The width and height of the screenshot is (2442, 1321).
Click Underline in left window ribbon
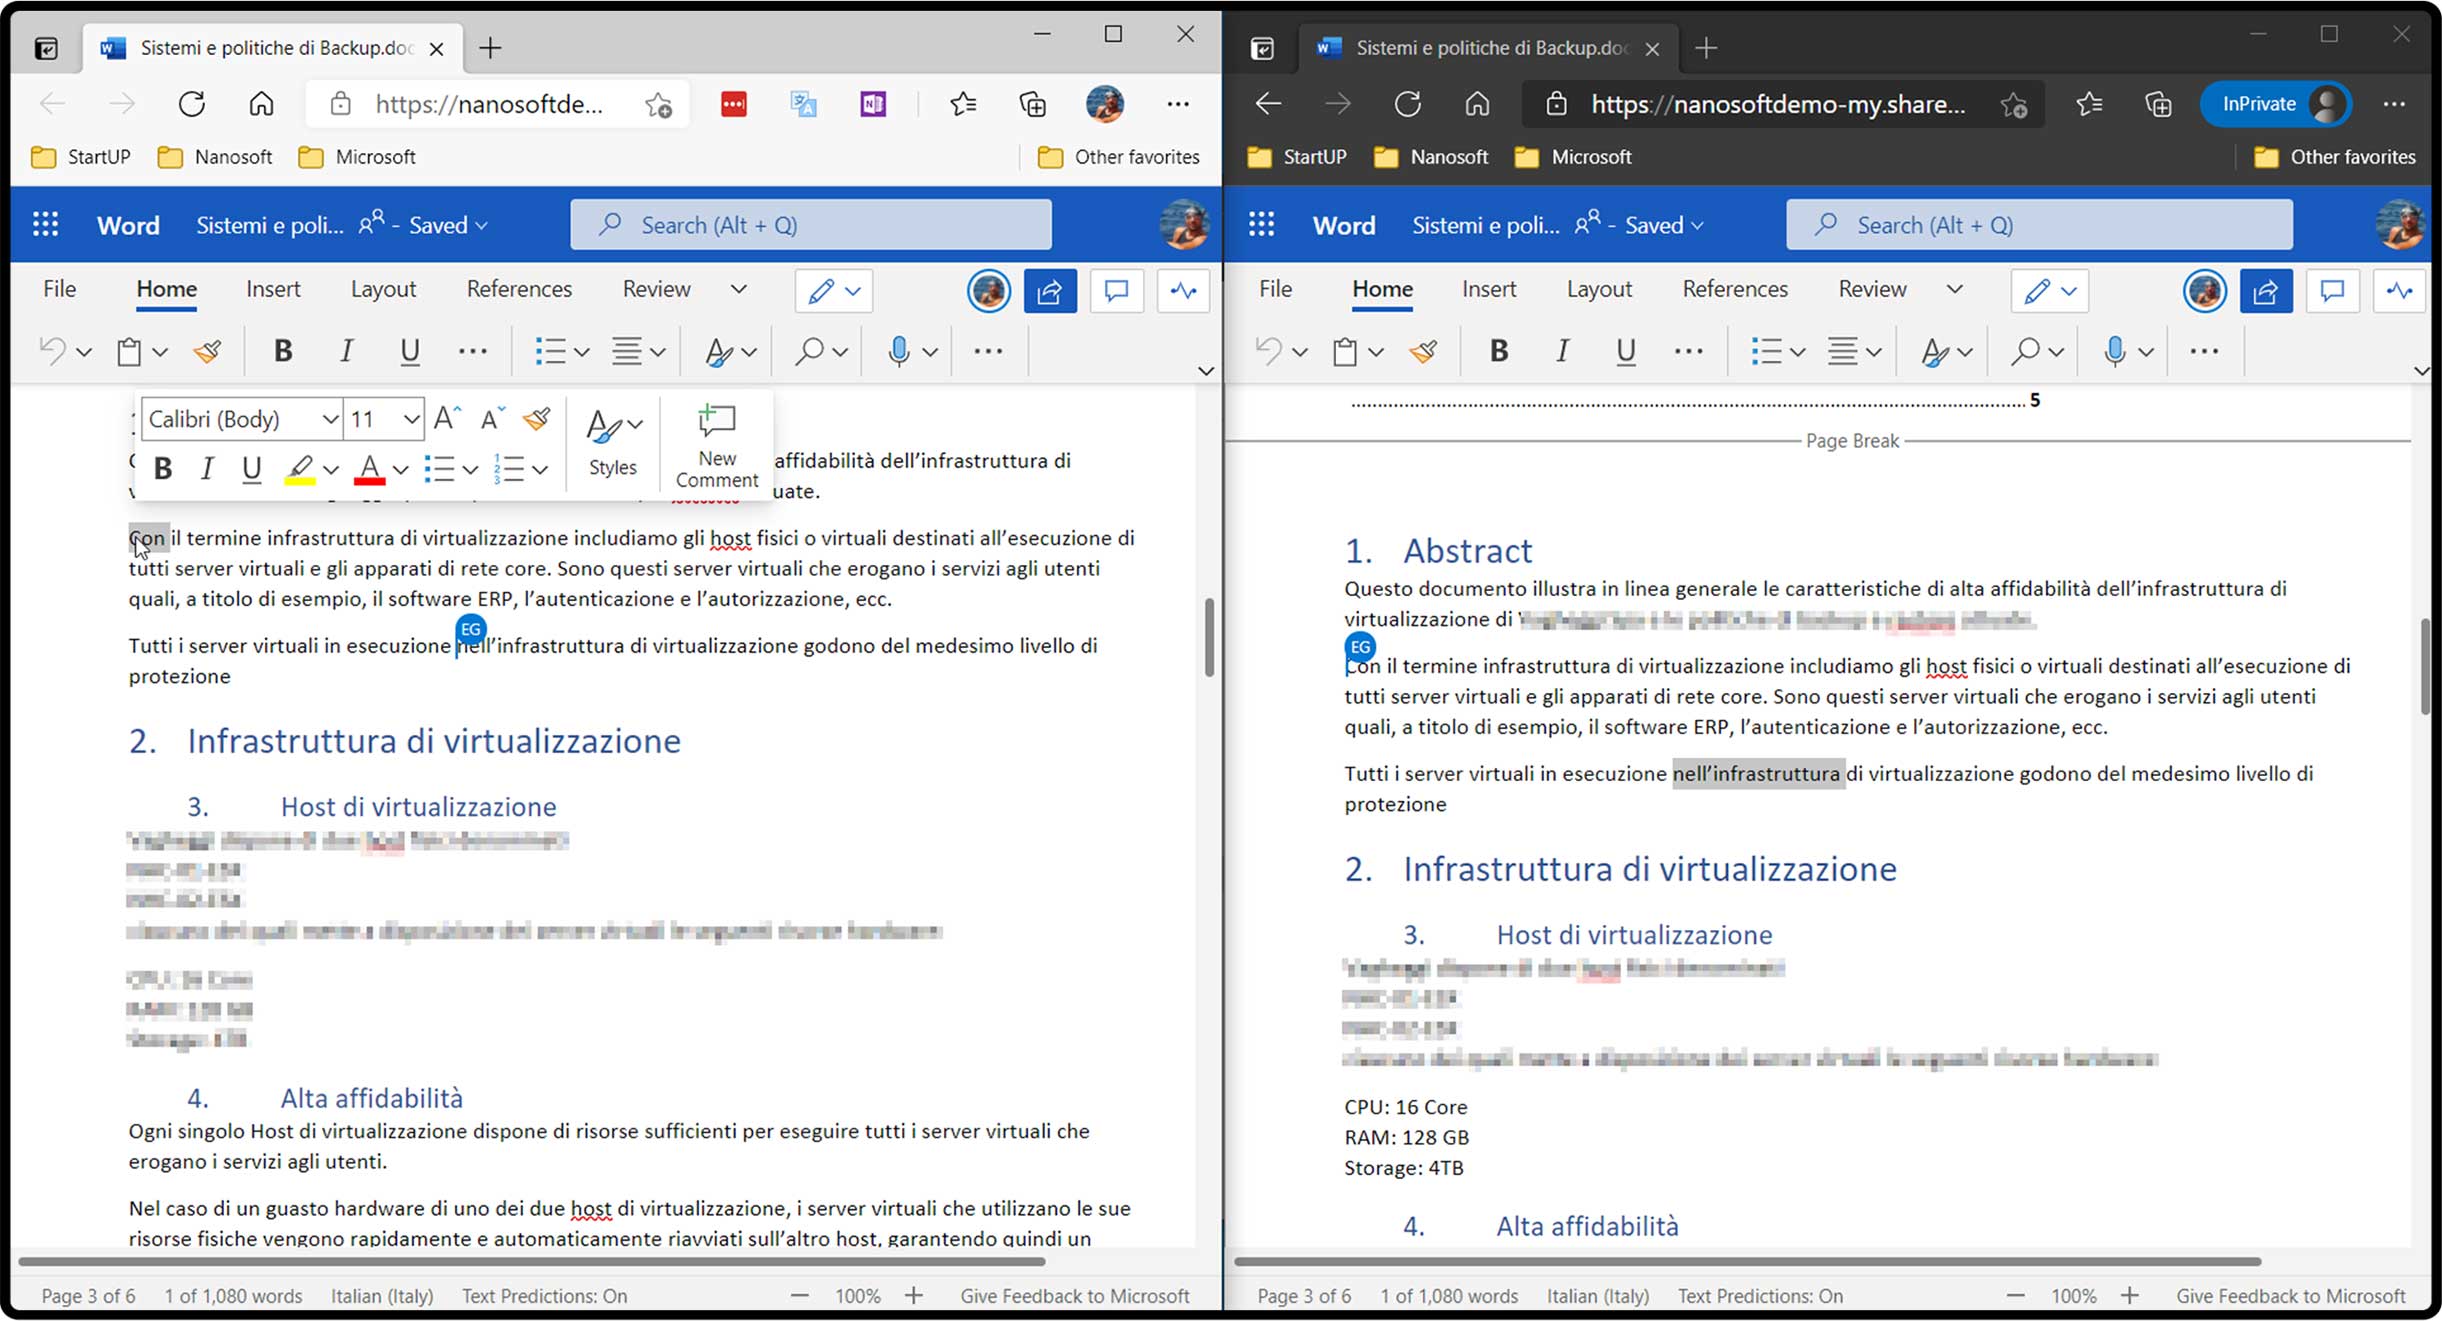coord(409,351)
